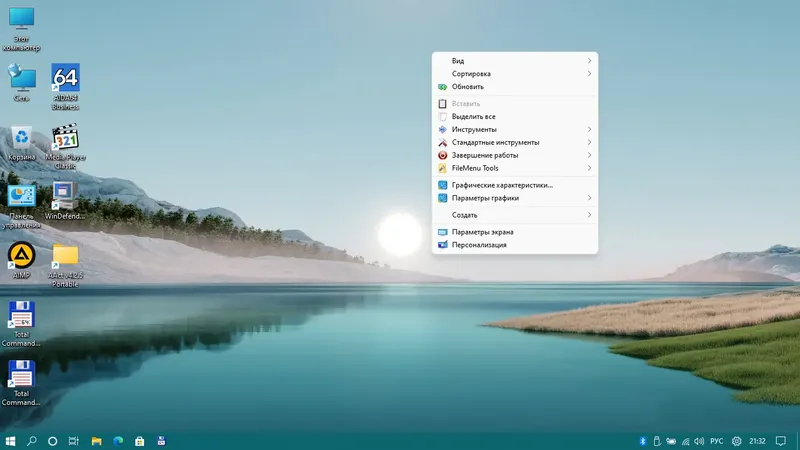Viewport: 800px width, 450px height.
Task: Select the Сеть desktop icon
Action: click(x=21, y=83)
